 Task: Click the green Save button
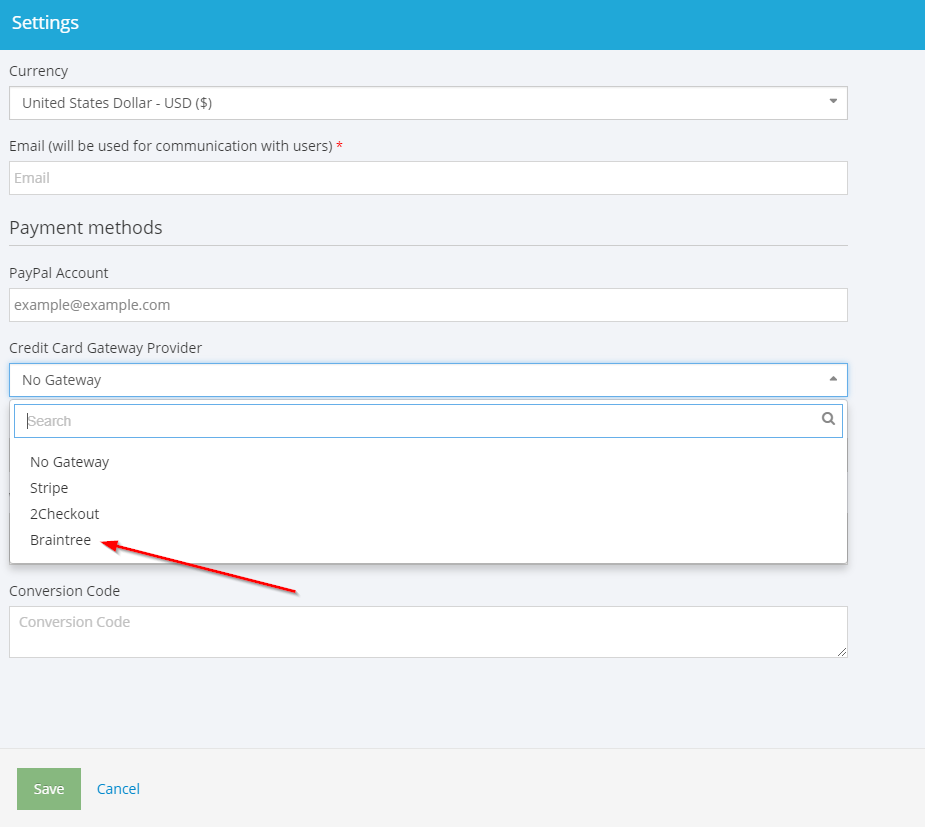pos(49,789)
